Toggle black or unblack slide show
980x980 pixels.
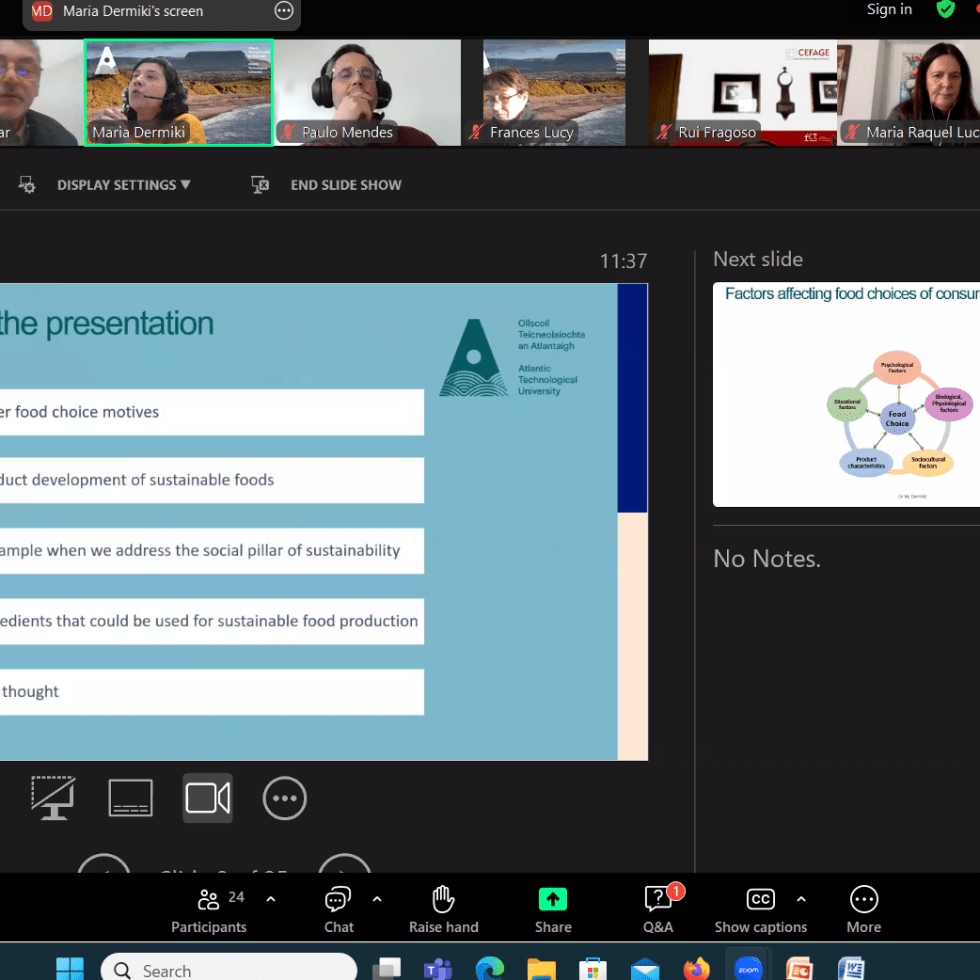tap(53, 798)
